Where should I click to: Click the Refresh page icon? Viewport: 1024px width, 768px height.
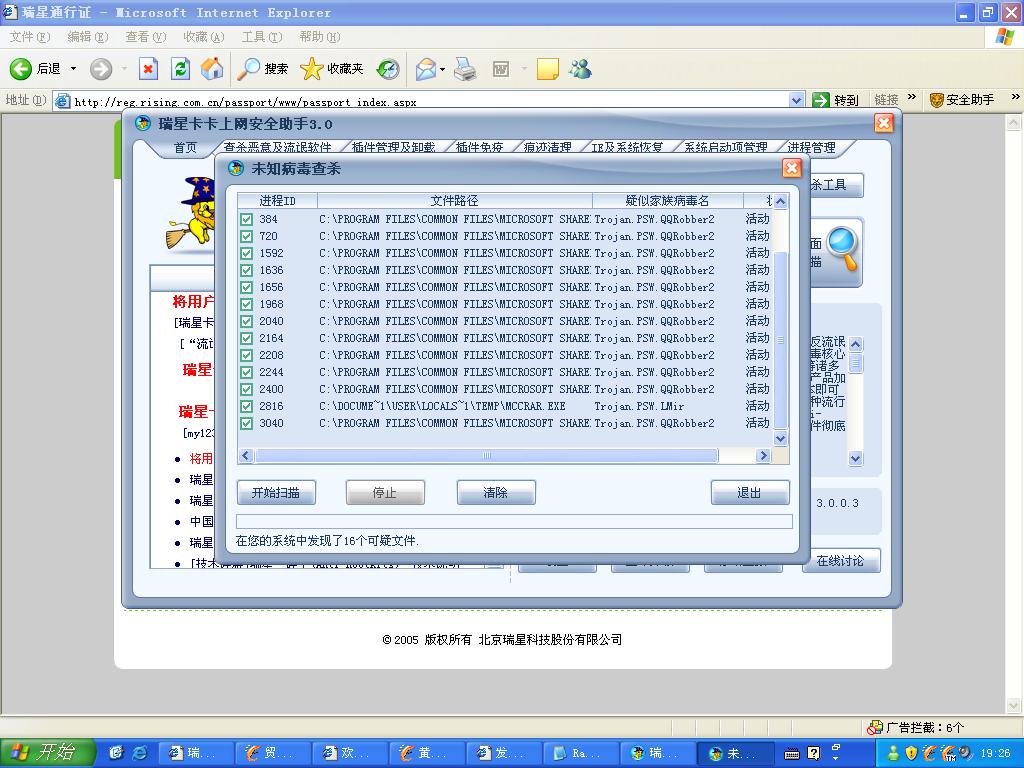180,69
